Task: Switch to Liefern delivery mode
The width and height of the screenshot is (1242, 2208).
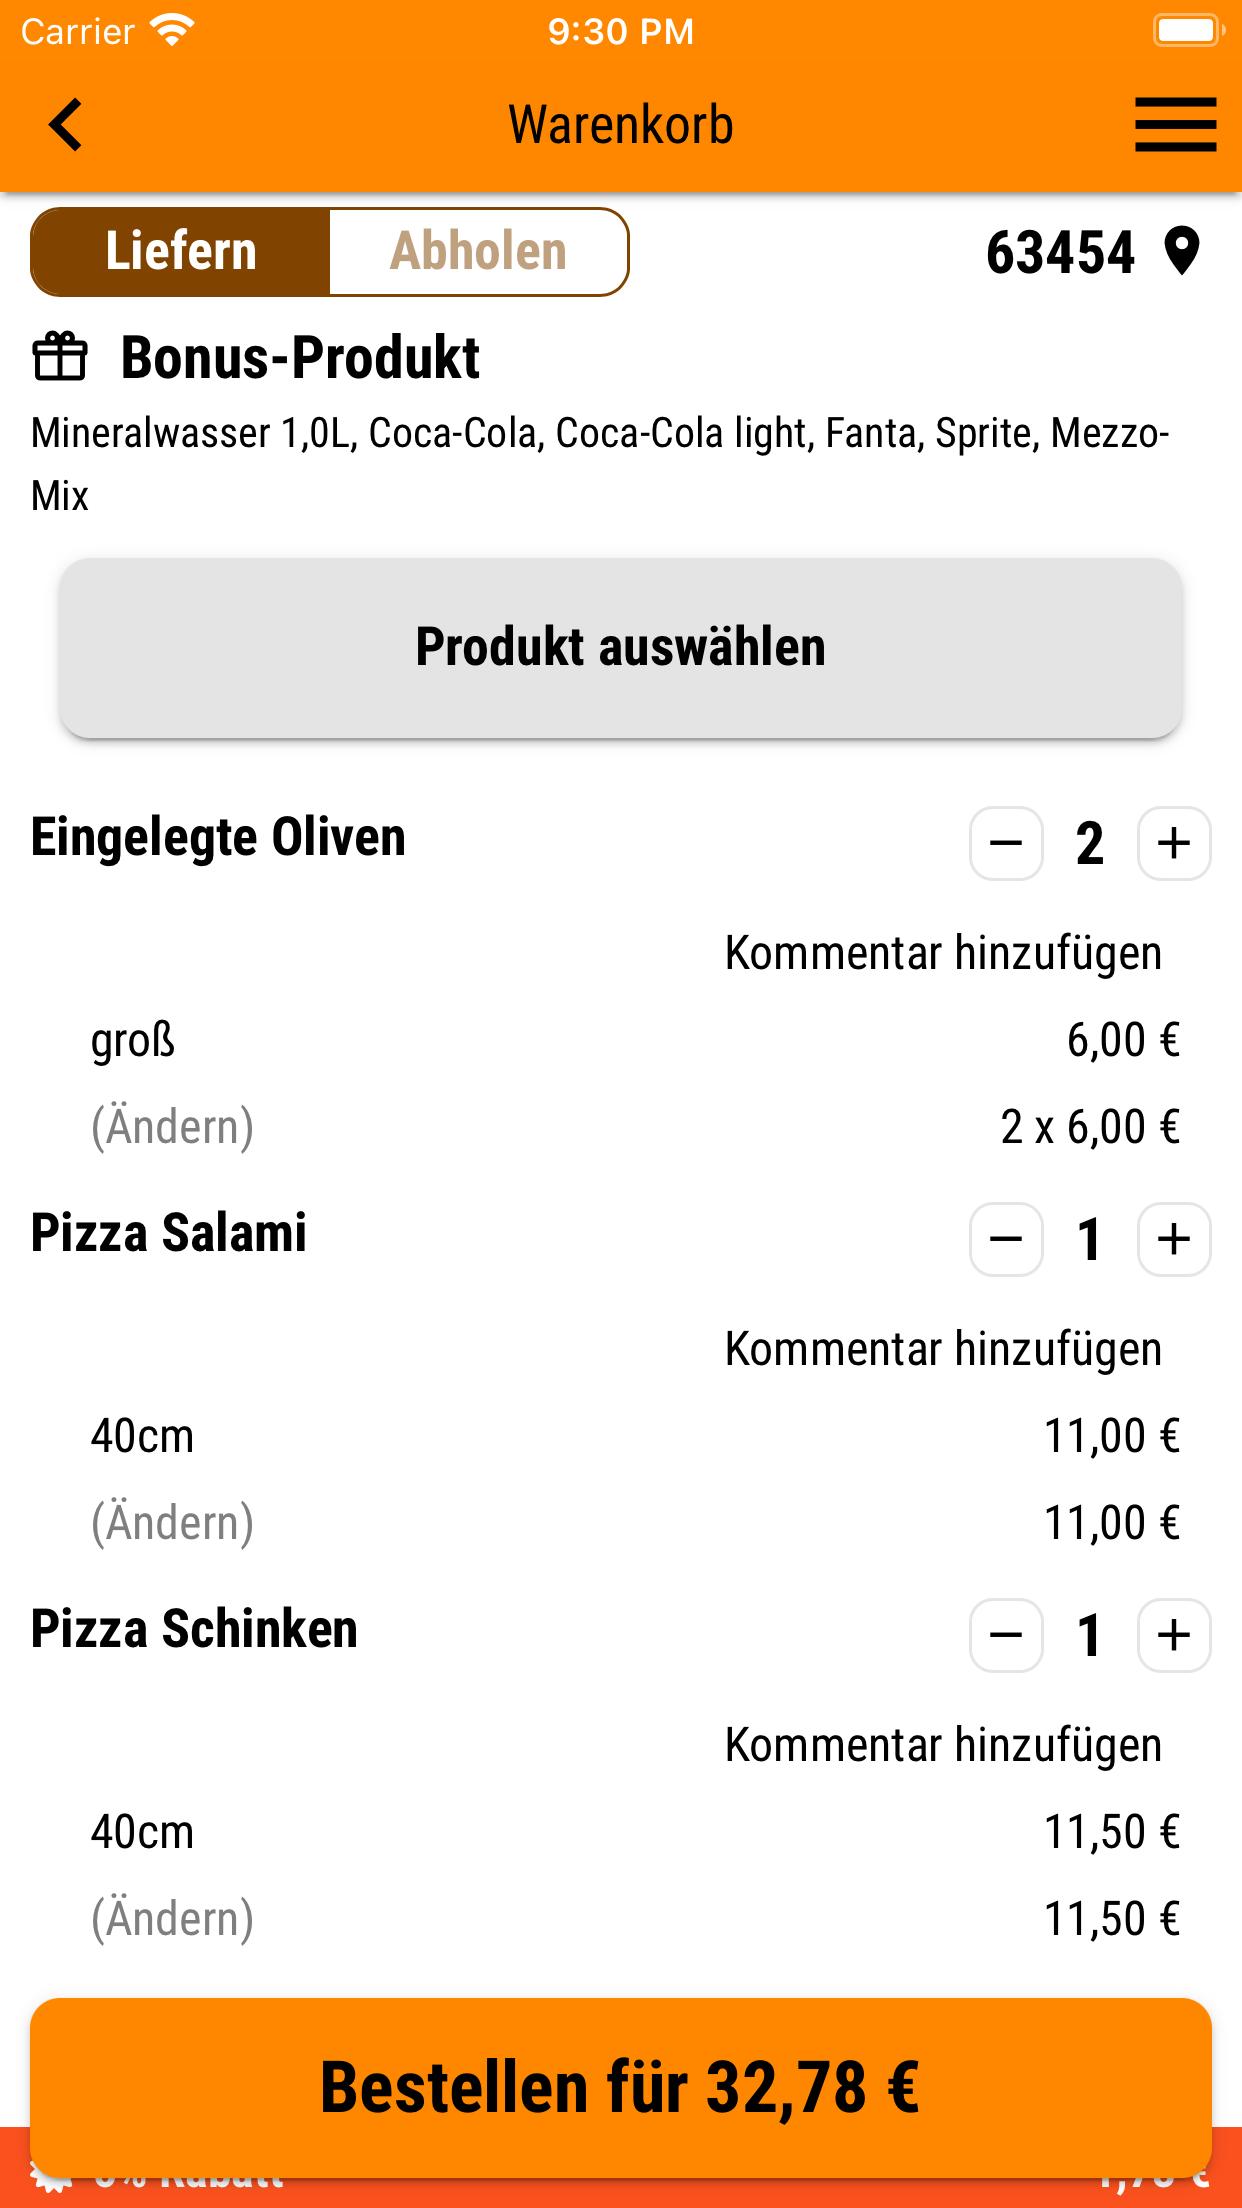Action: click(x=181, y=252)
